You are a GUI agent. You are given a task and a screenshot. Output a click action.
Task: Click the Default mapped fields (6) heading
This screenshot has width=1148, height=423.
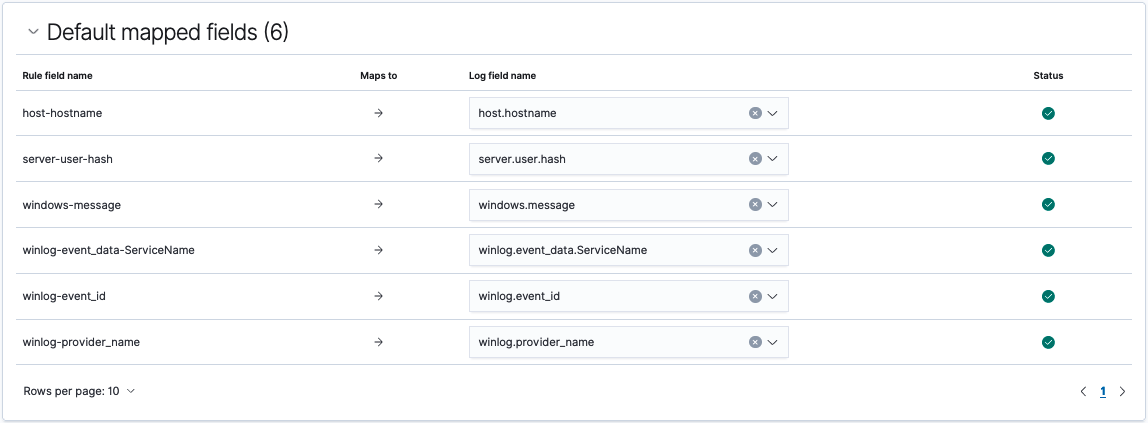[x=168, y=32]
